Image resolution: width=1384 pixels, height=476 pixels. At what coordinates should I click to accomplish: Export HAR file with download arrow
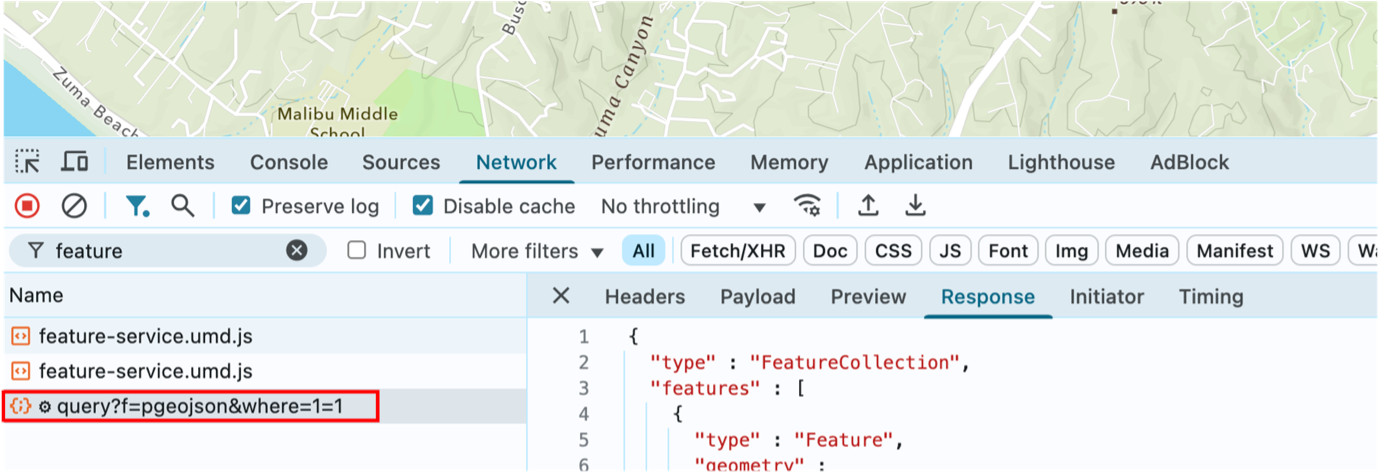(915, 206)
